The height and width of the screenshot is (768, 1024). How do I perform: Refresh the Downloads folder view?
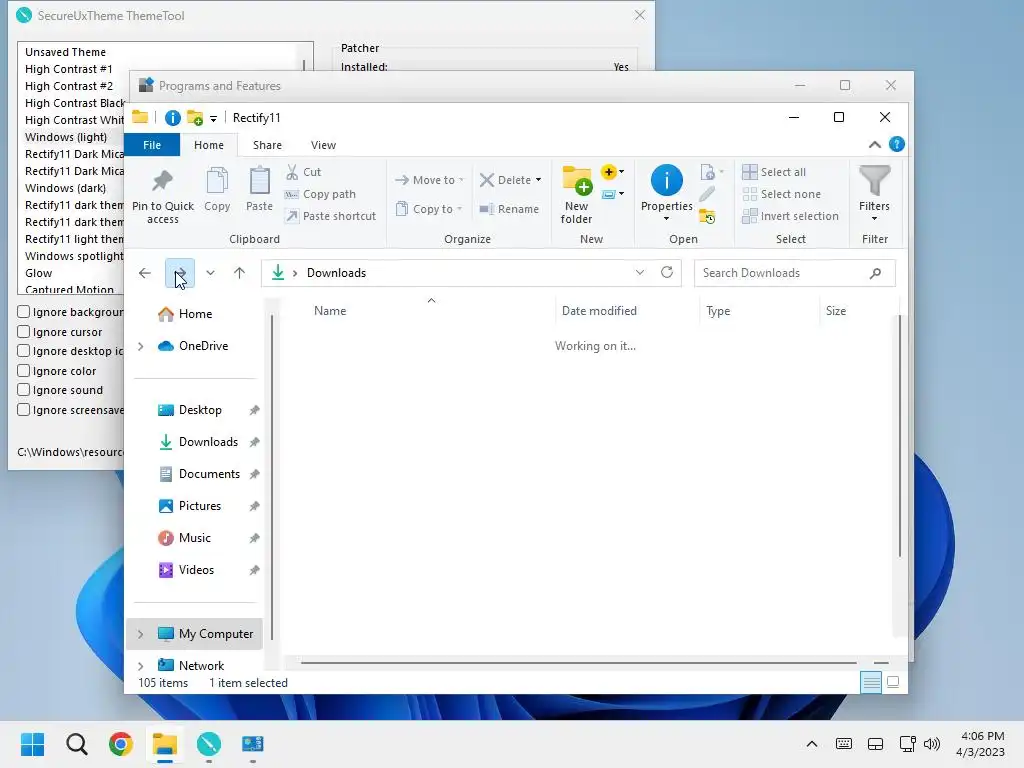point(667,272)
